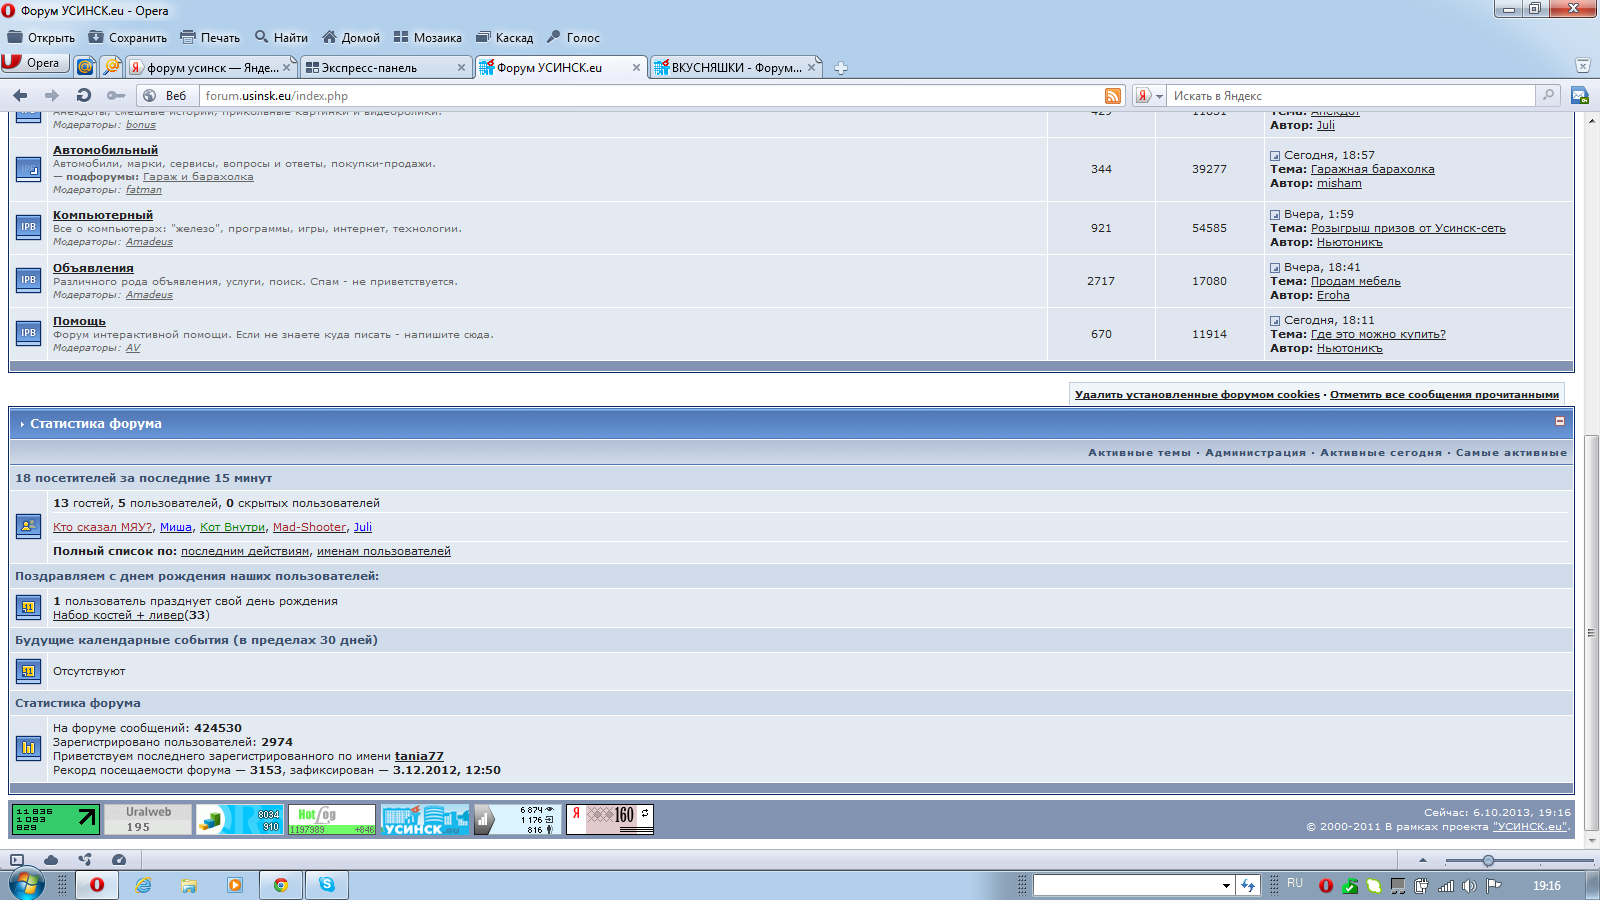1600x900 pixels.
Task: Expand the taskbar address dropdown arrow
Action: pos(1226,885)
